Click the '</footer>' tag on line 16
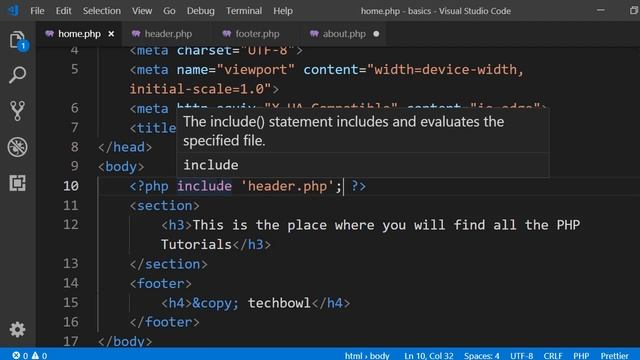The height and width of the screenshot is (360, 640). click(x=164, y=322)
